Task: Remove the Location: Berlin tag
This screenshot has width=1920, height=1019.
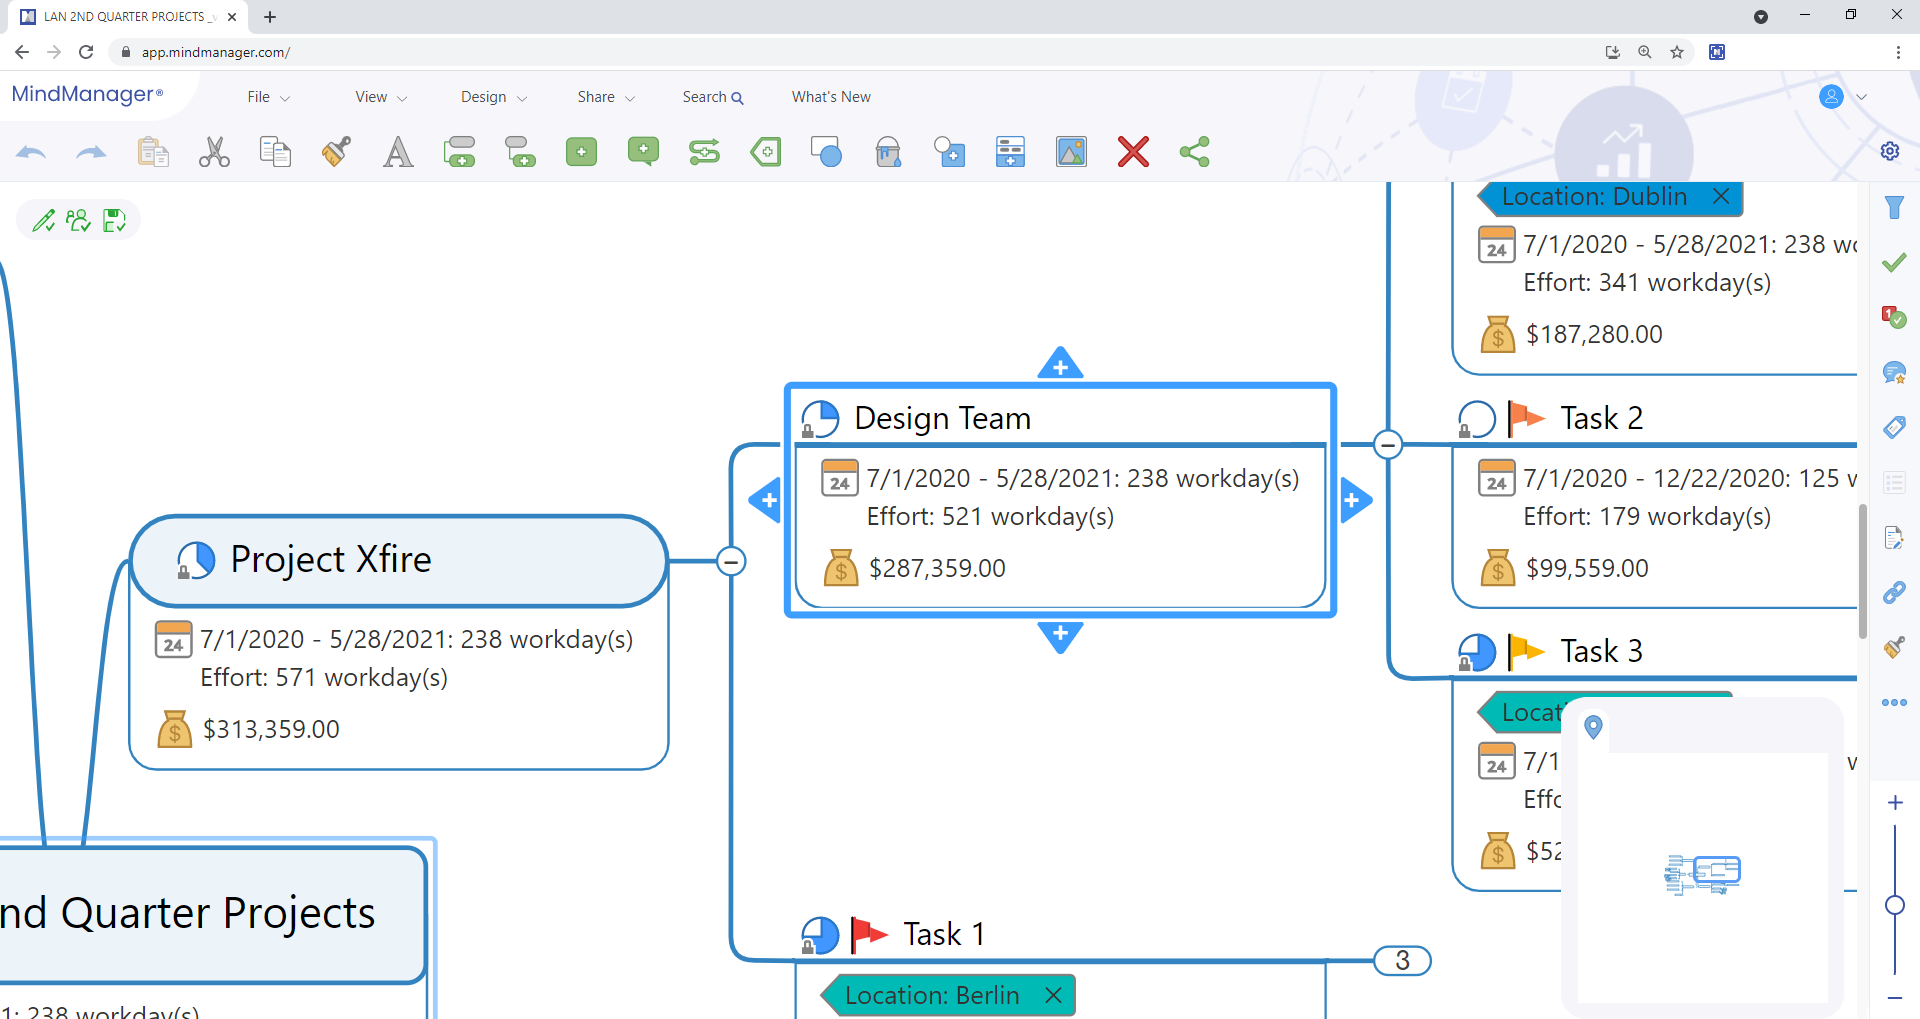Action: point(1053,995)
